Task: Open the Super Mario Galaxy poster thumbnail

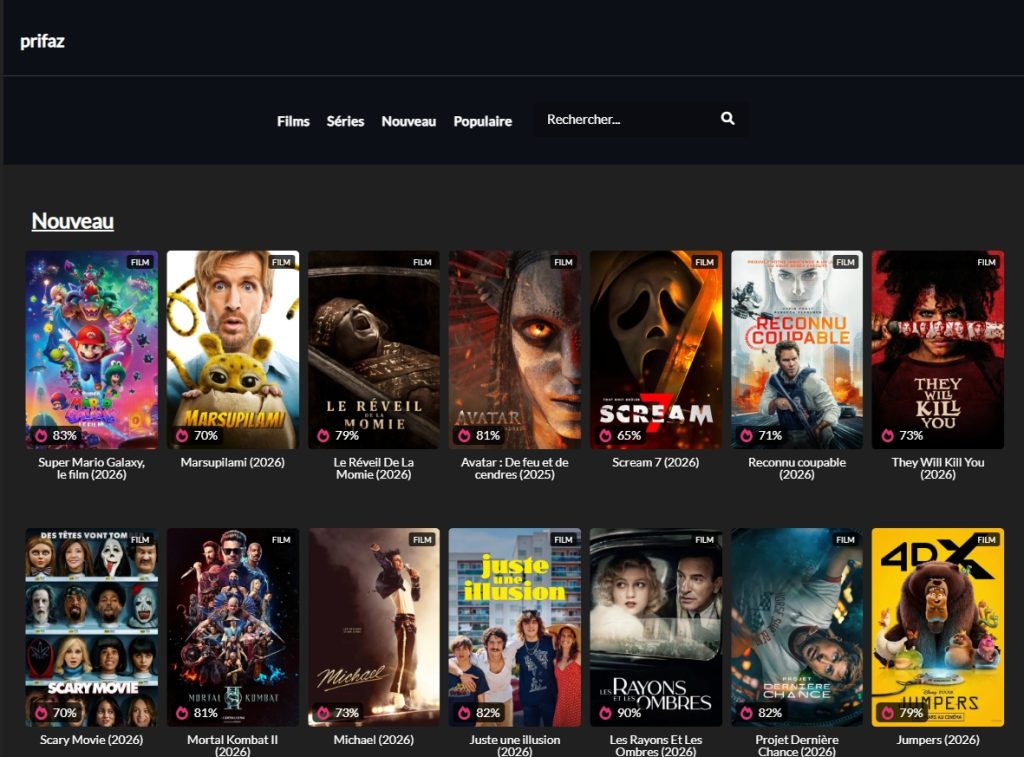Action: pos(91,349)
